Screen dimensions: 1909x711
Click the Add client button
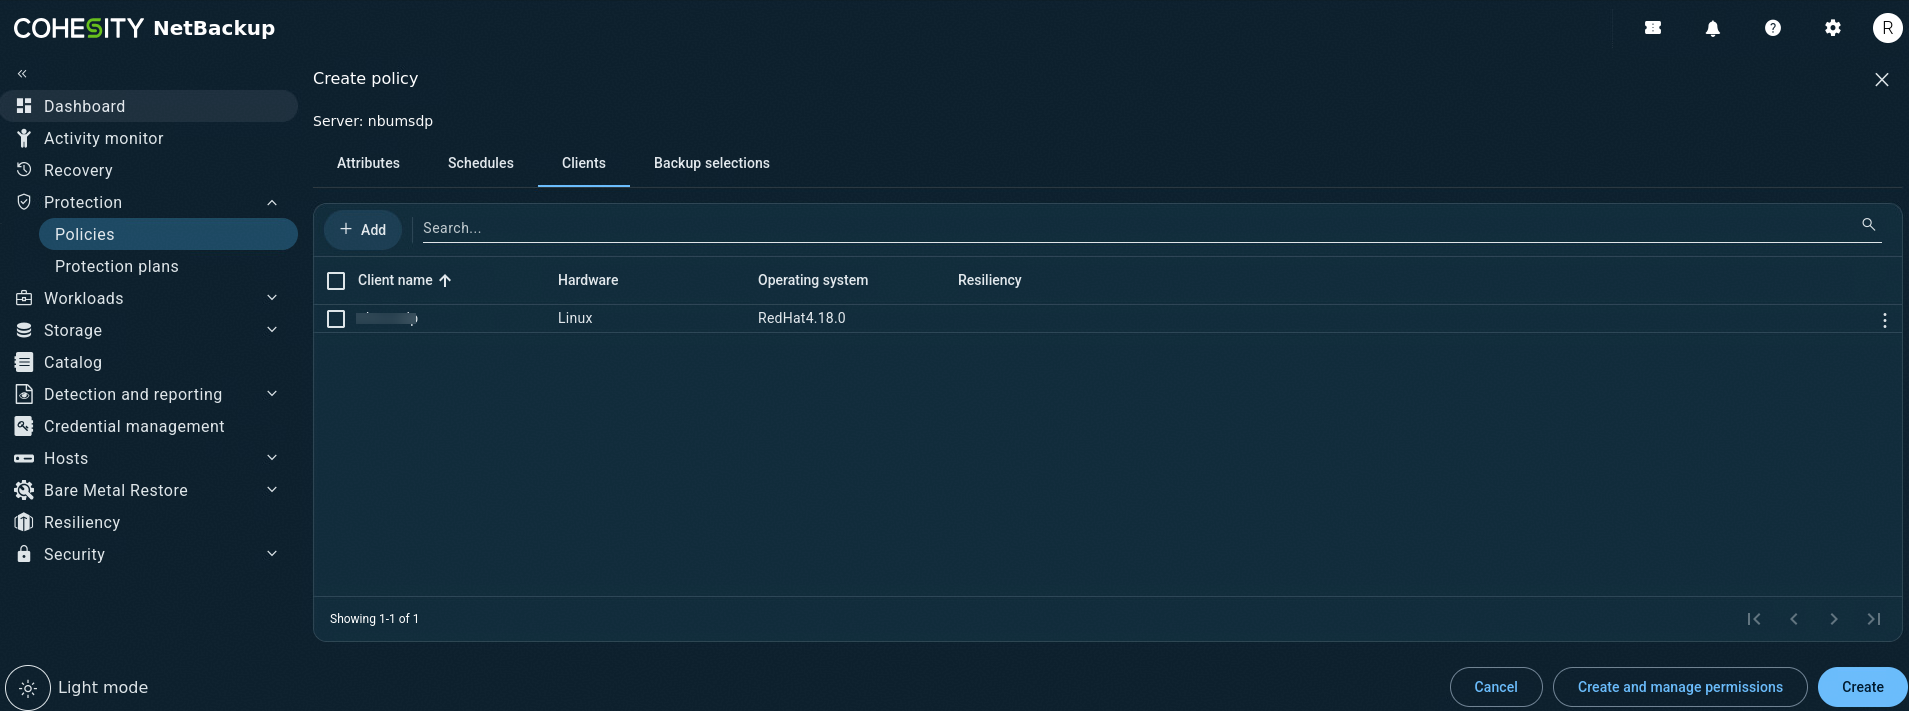(362, 229)
